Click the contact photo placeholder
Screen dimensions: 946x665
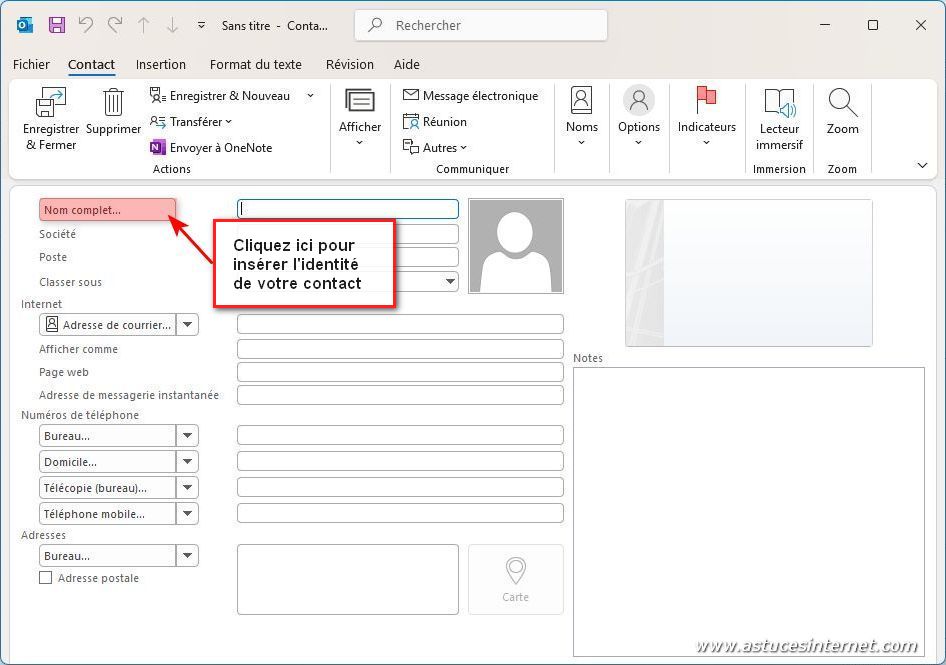(x=515, y=246)
